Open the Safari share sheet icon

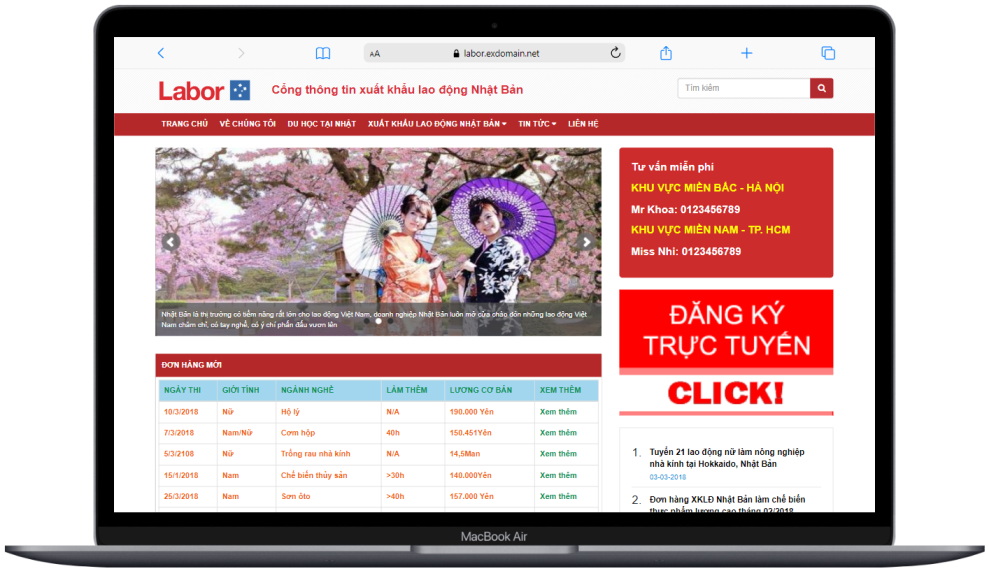665,53
